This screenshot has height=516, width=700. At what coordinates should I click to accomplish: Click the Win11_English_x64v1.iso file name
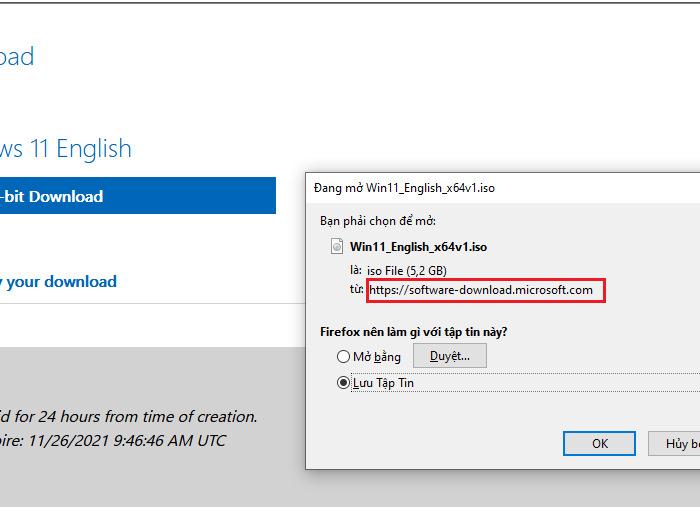pyautogui.click(x=418, y=246)
